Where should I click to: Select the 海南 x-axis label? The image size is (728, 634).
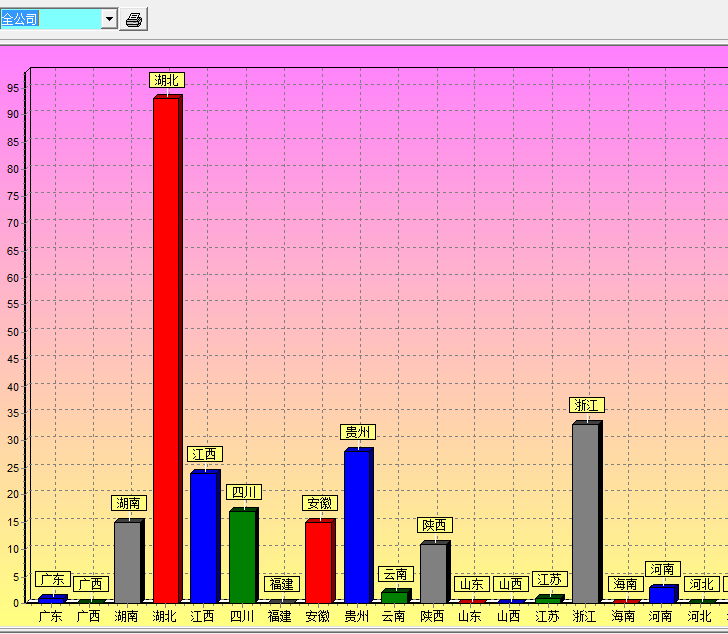point(624,616)
